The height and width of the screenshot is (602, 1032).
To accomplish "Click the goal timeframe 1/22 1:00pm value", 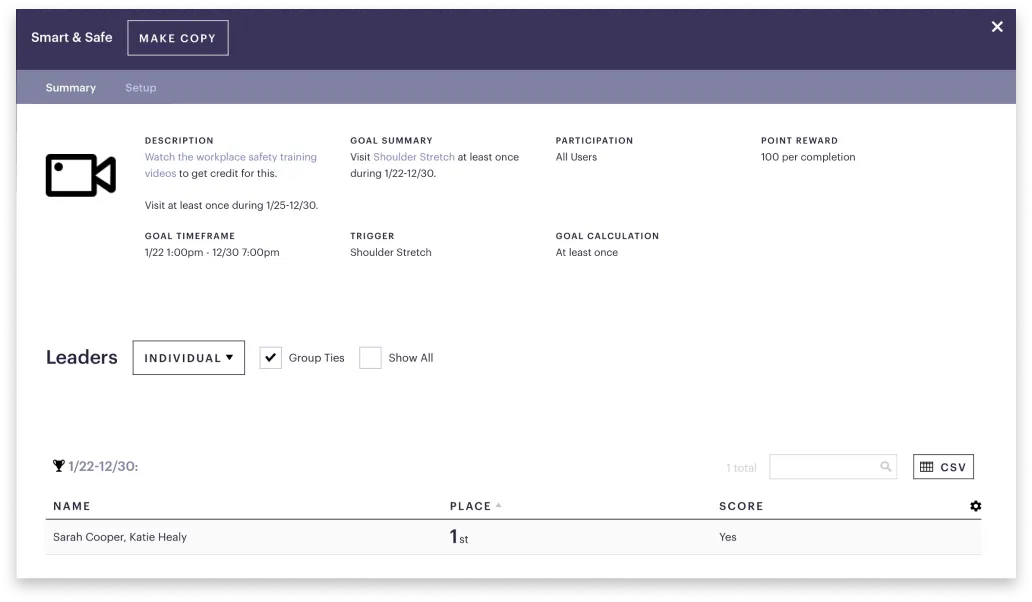I will [x=212, y=253].
